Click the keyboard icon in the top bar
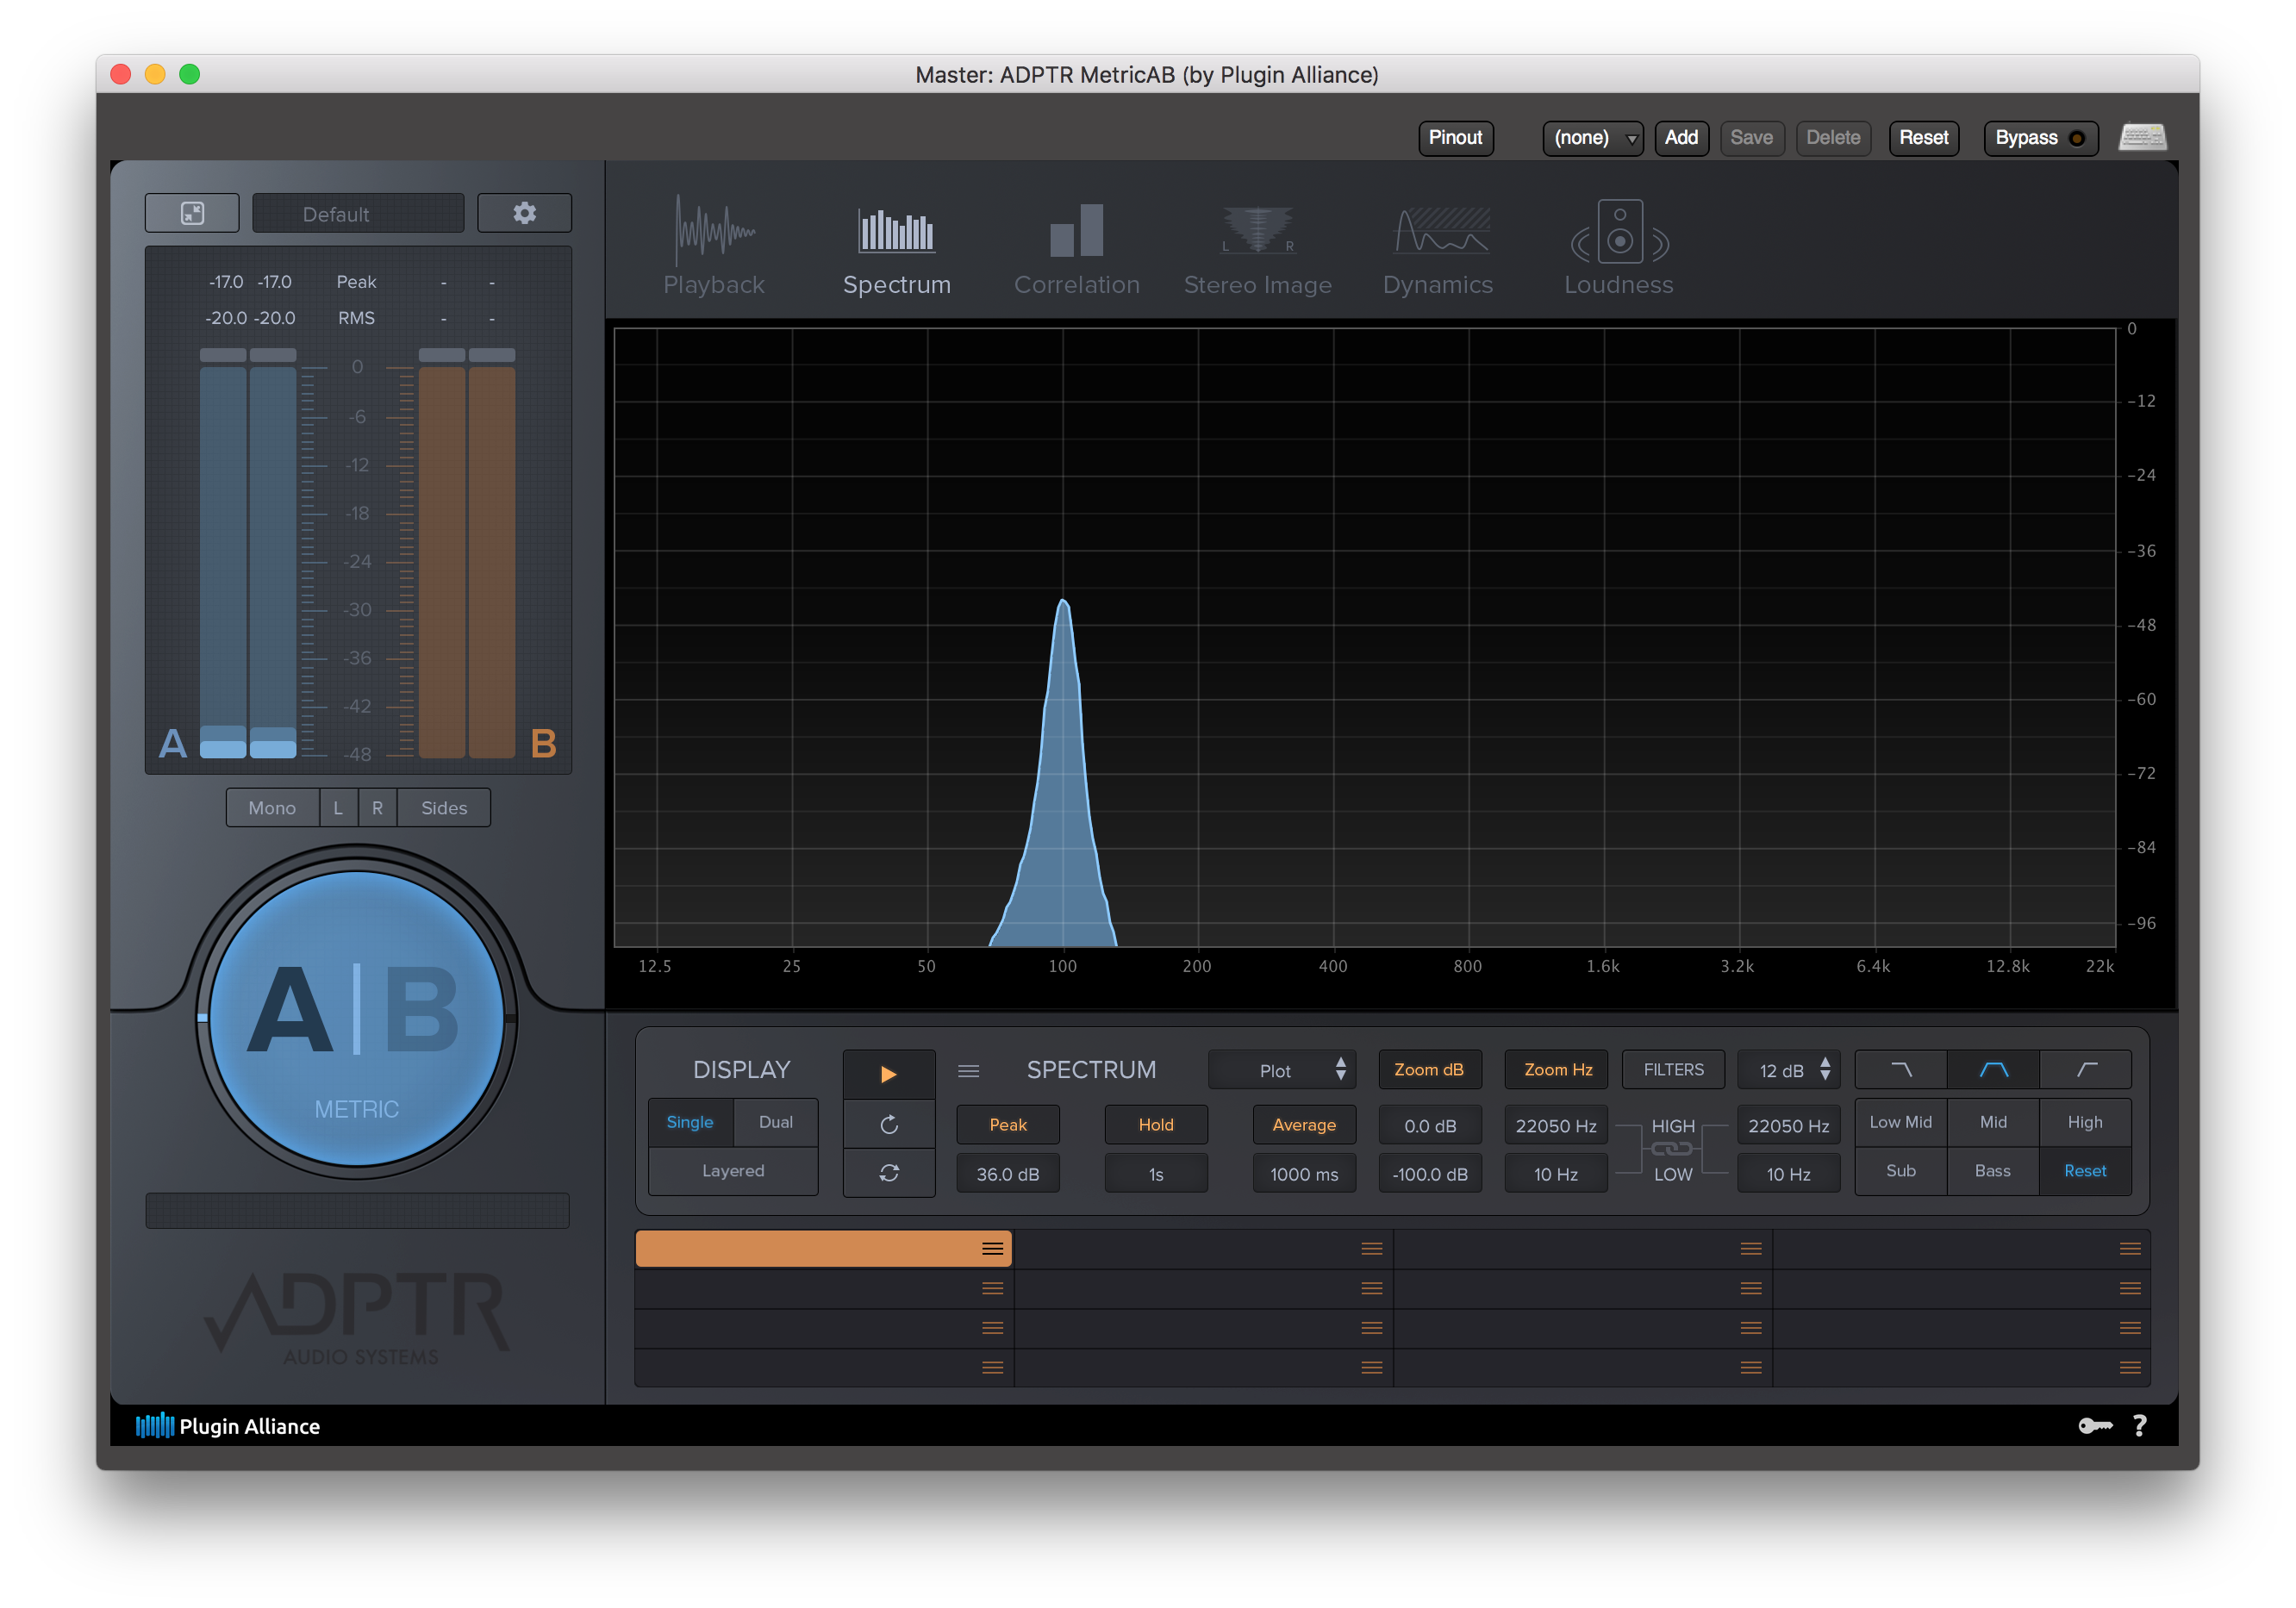Screen dimensions: 2296x1608 2142,137
